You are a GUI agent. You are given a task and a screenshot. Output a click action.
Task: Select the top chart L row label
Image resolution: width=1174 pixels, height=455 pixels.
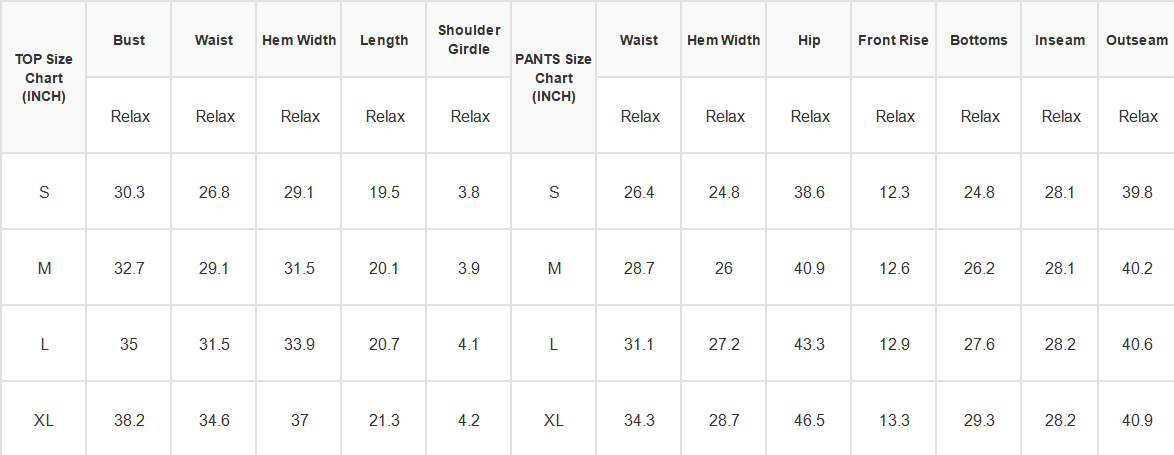point(43,344)
